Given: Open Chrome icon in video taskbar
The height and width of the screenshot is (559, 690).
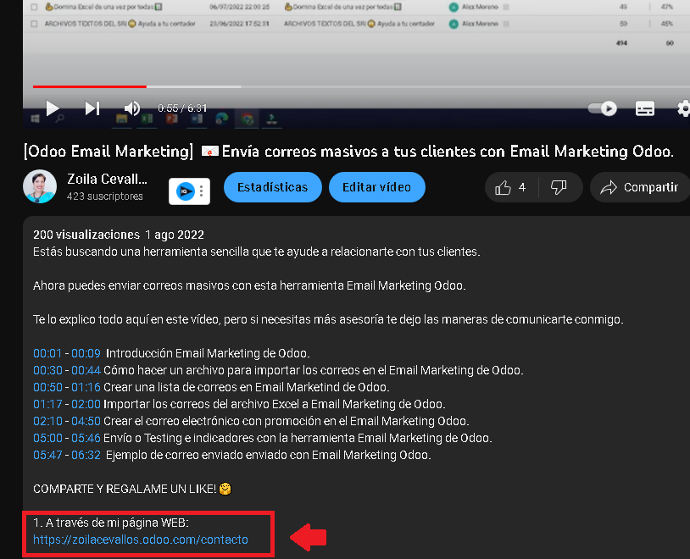Looking at the screenshot, I should pos(247,118).
